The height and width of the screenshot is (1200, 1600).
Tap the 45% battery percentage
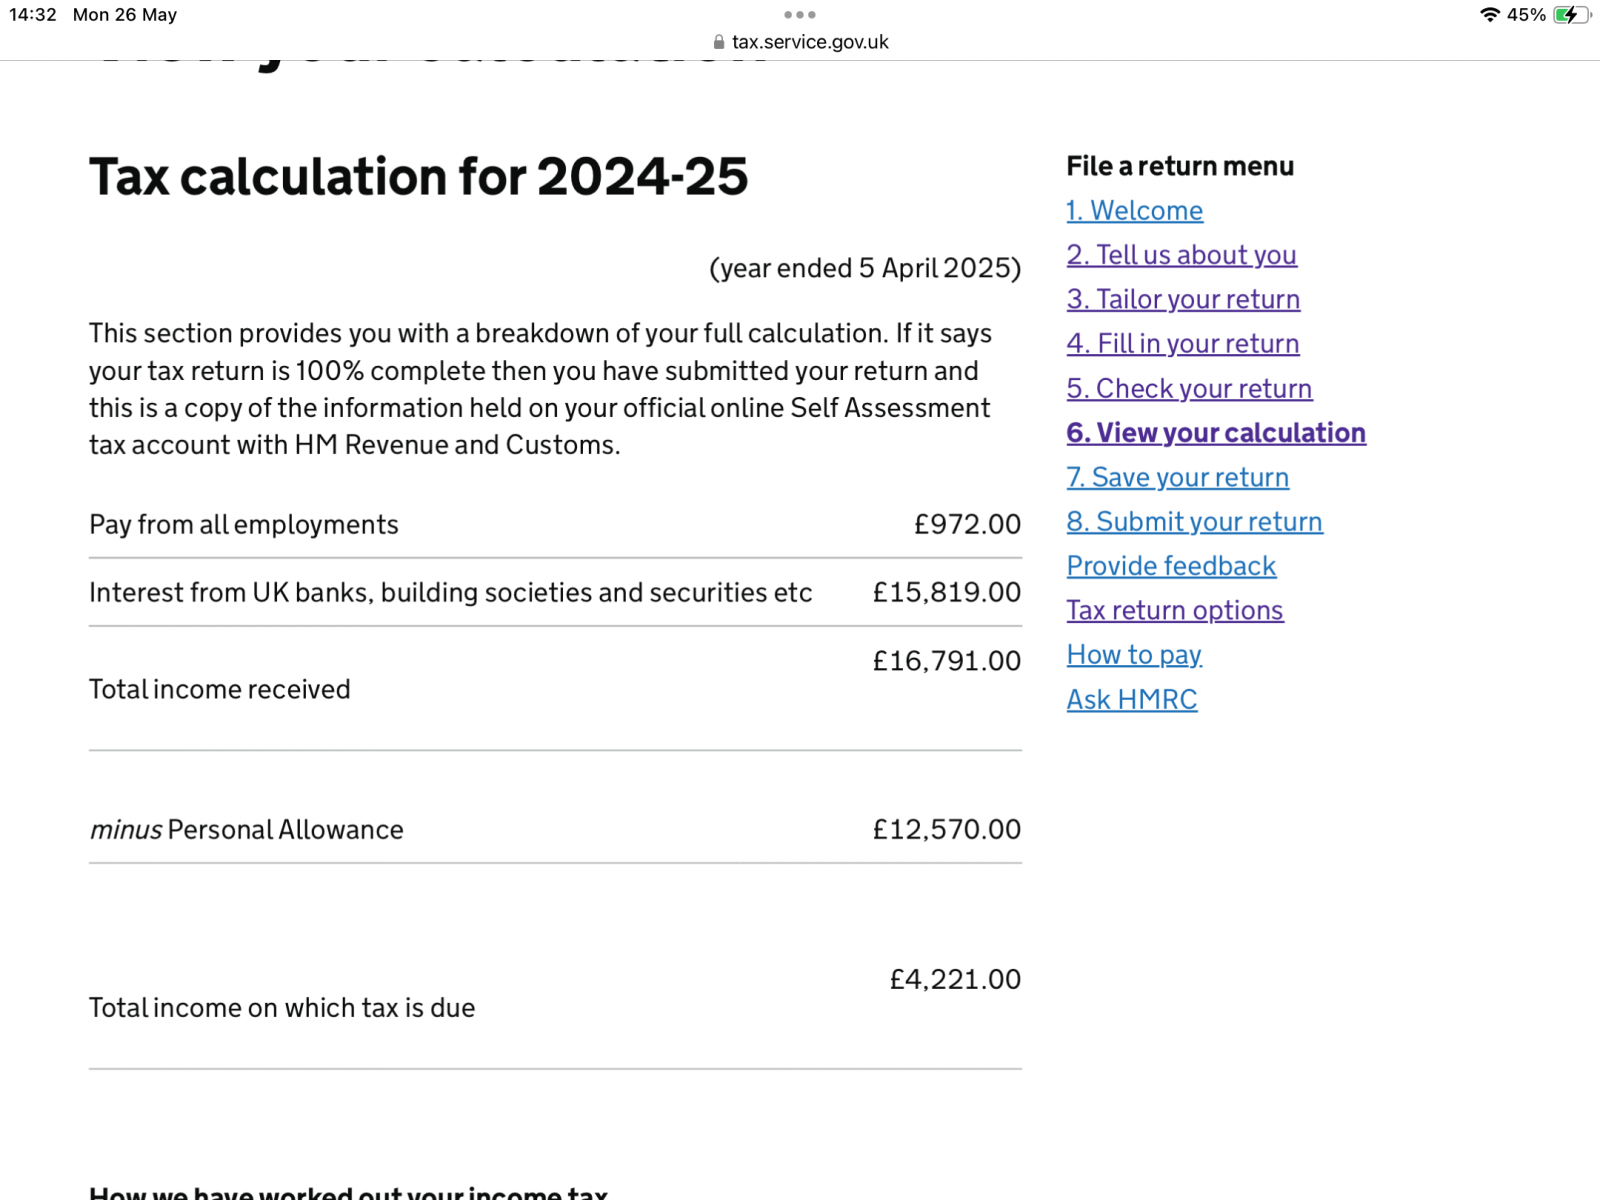point(1526,15)
